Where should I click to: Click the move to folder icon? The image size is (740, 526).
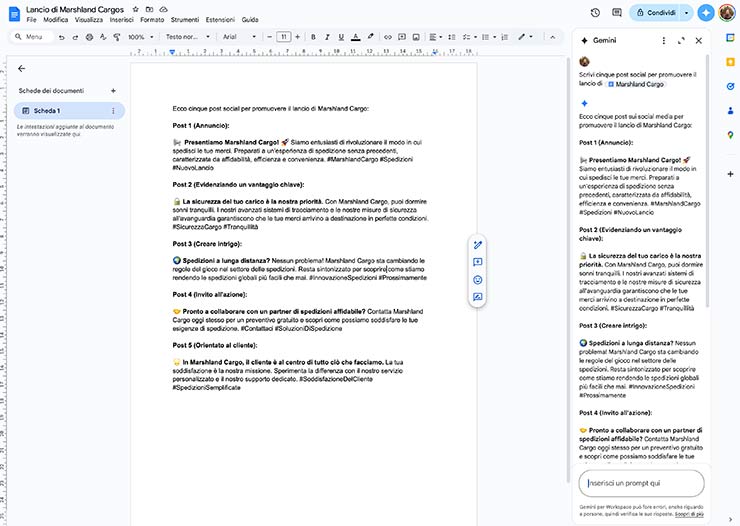pyautogui.click(x=149, y=9)
